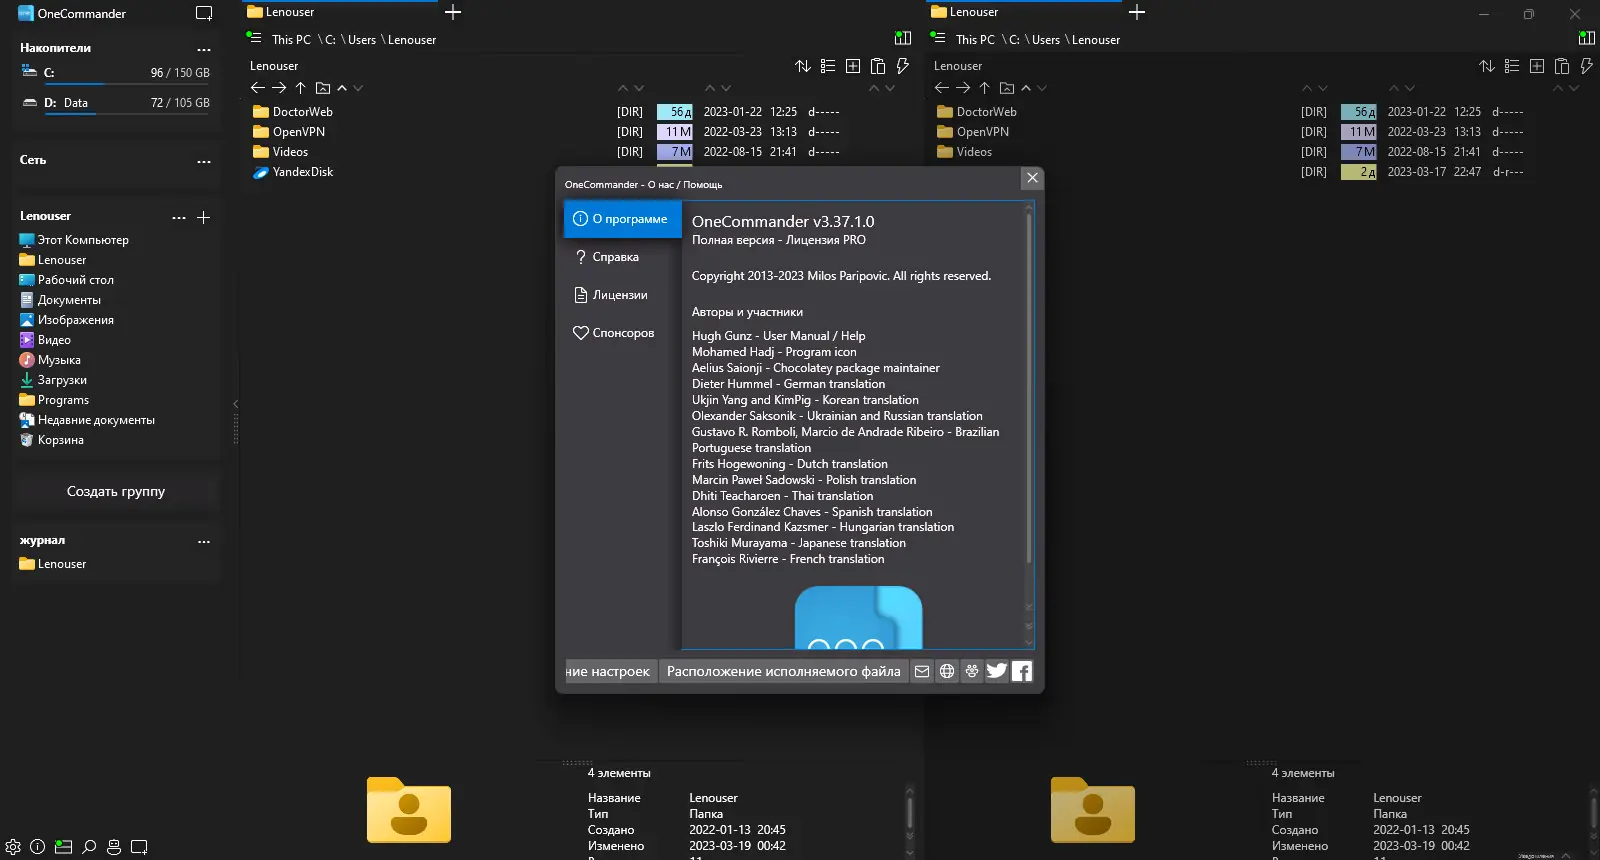The height and width of the screenshot is (860, 1600).
Task: Click the large folder thumbnail in left pane
Action: (409, 809)
